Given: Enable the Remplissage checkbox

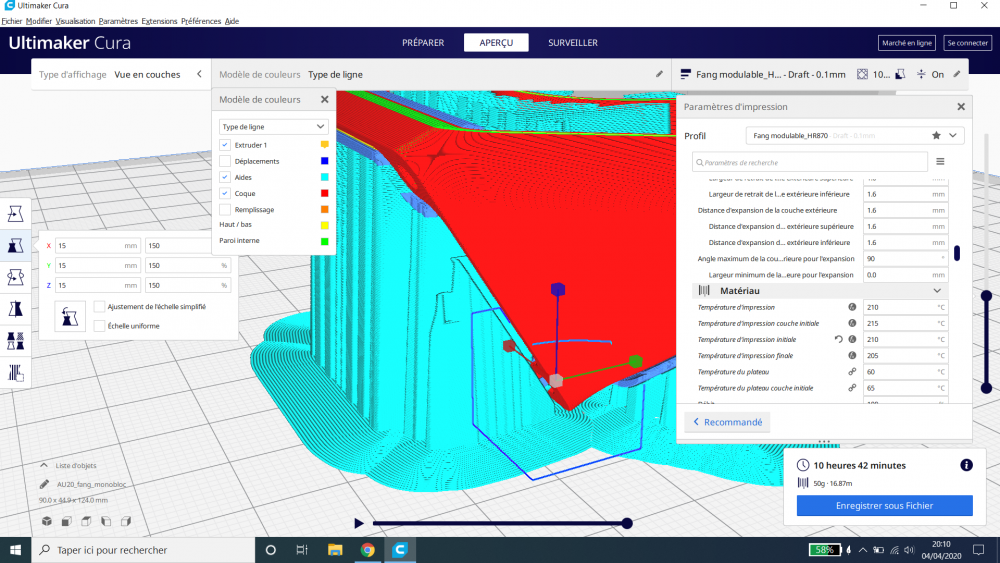Looking at the screenshot, I should tap(225, 209).
